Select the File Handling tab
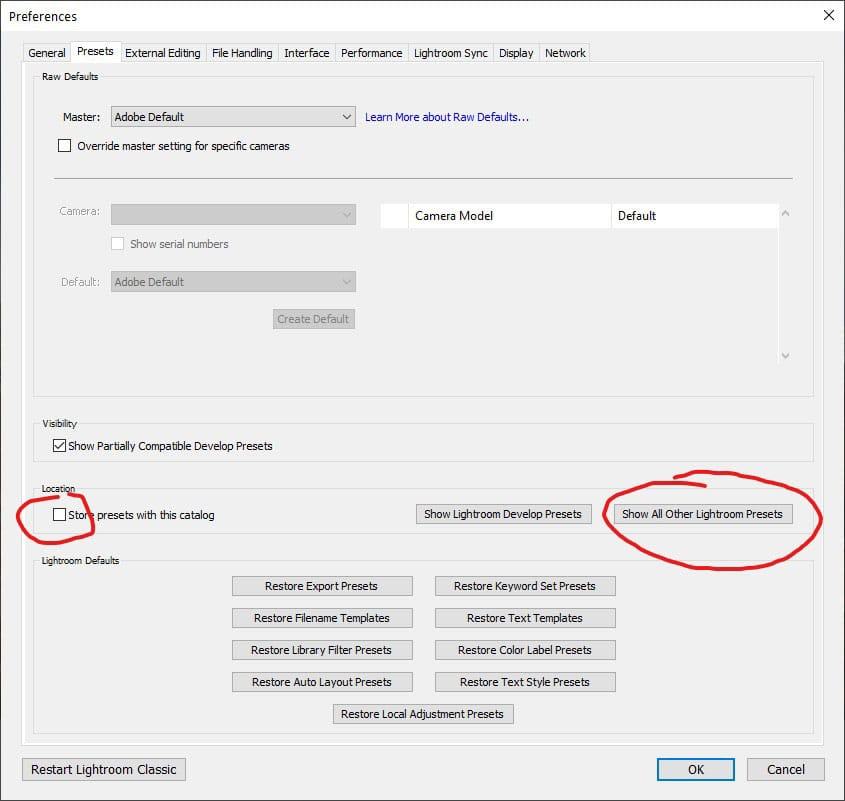The image size is (845, 801). pos(241,53)
